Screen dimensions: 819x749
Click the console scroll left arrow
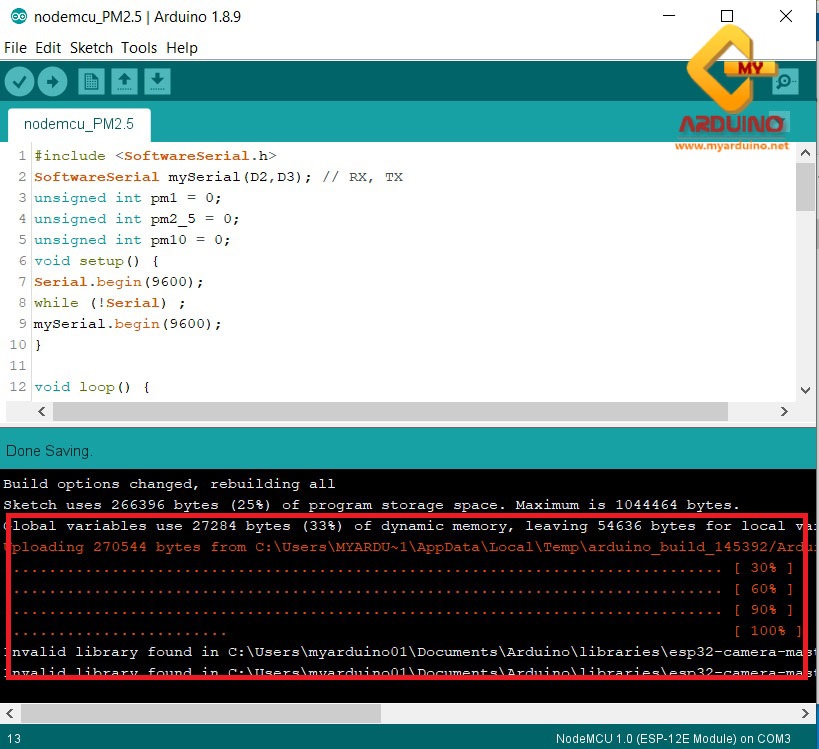9,713
